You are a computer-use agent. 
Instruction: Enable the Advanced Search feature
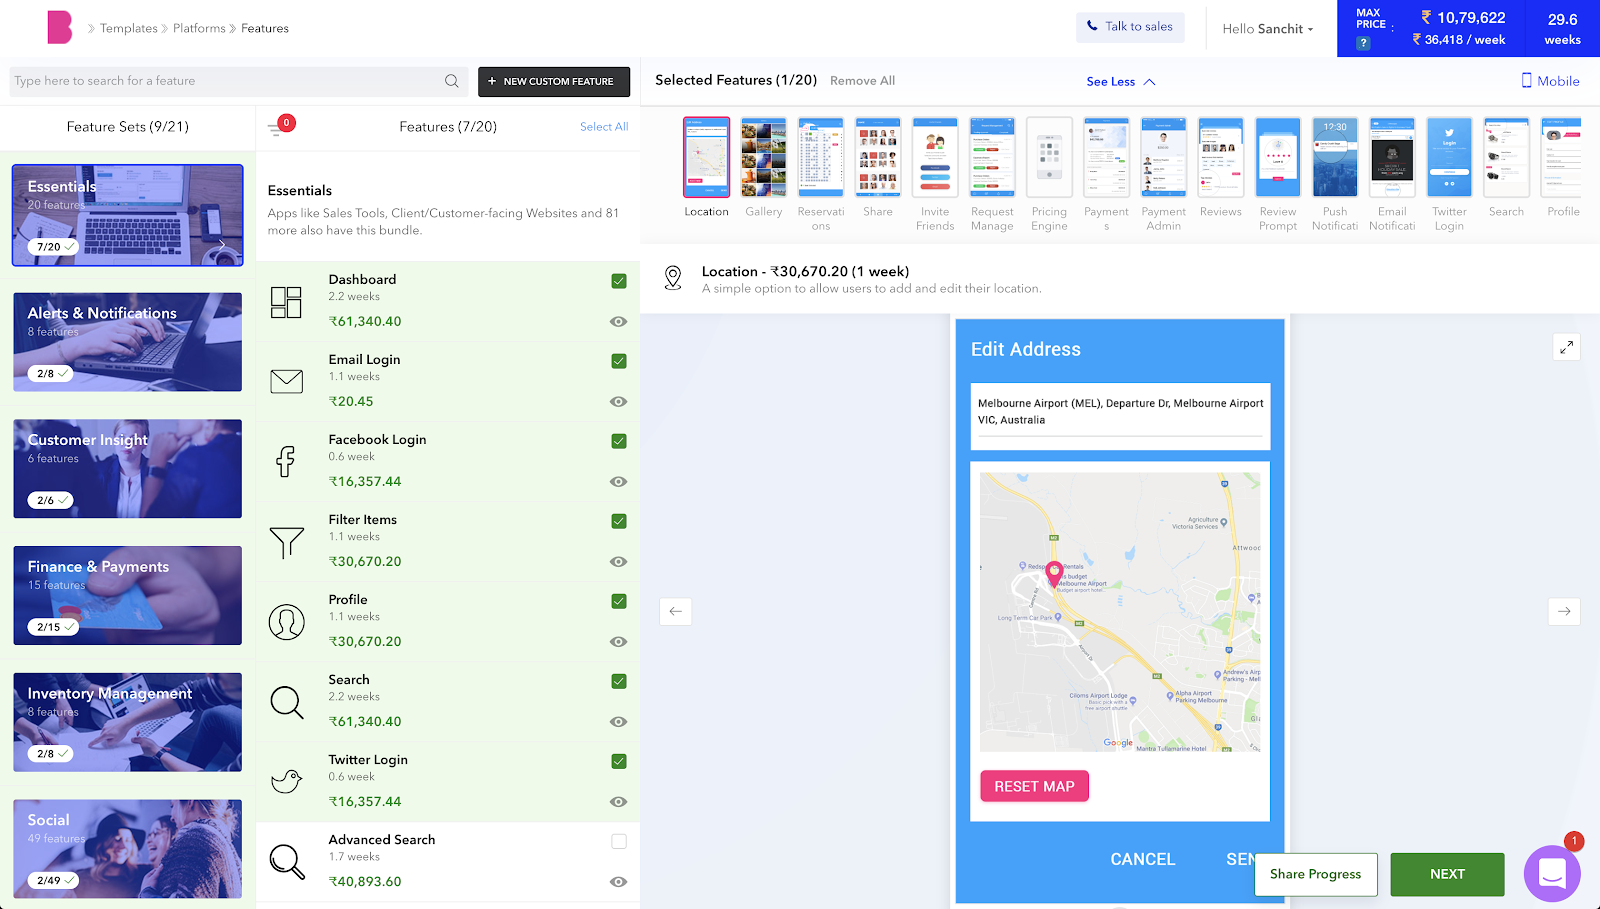[x=618, y=841]
